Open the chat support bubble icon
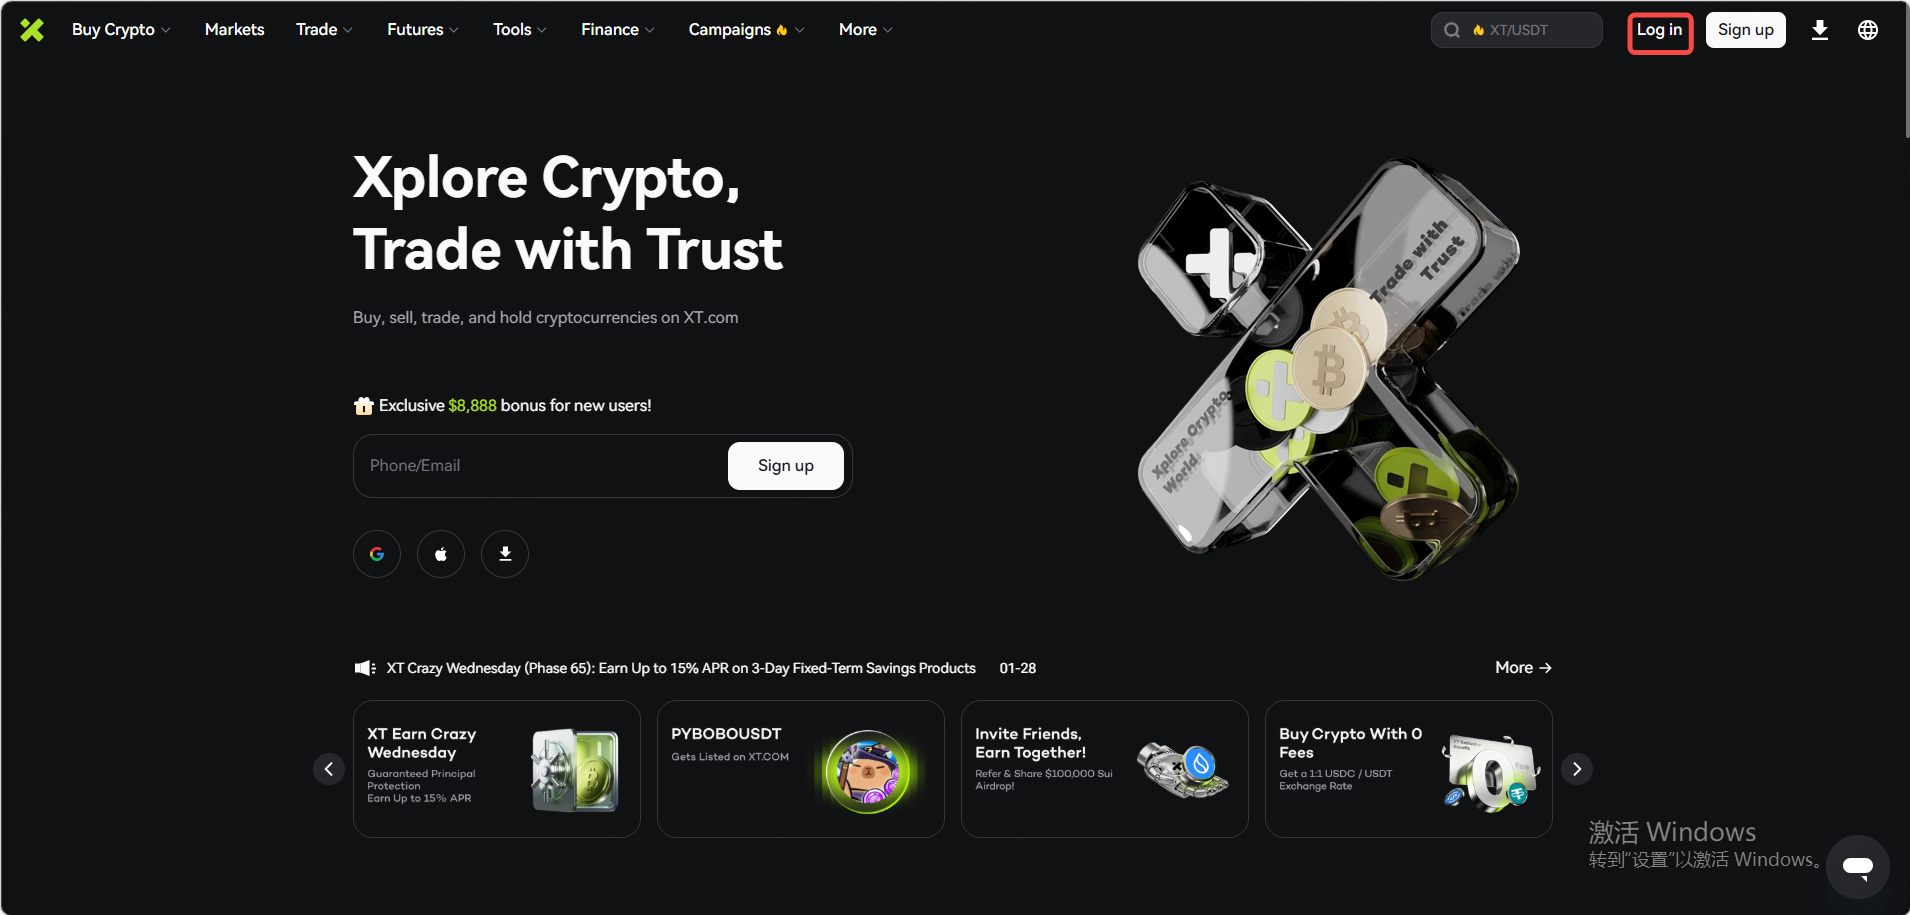Screen dimensions: 1910x915 click(x=1858, y=867)
